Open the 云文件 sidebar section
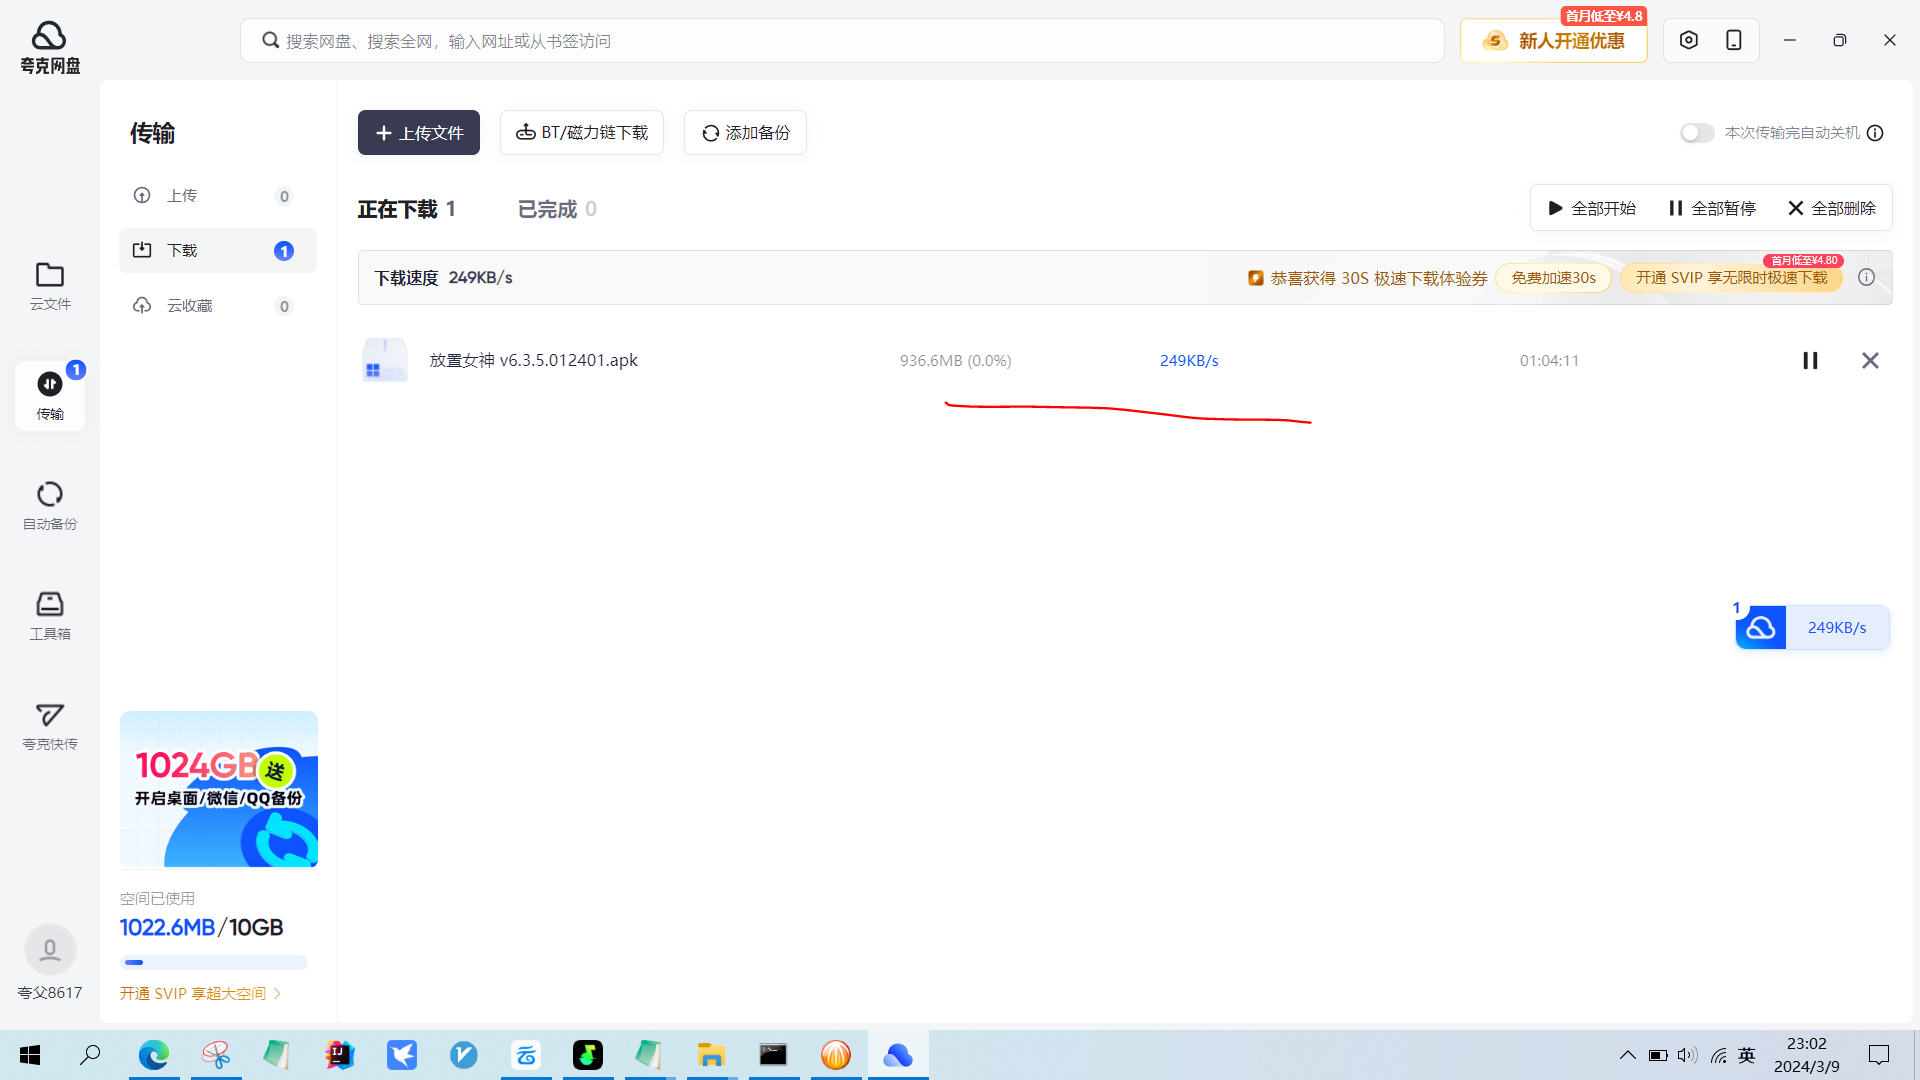Image resolution: width=1920 pixels, height=1080 pixels. (x=50, y=287)
